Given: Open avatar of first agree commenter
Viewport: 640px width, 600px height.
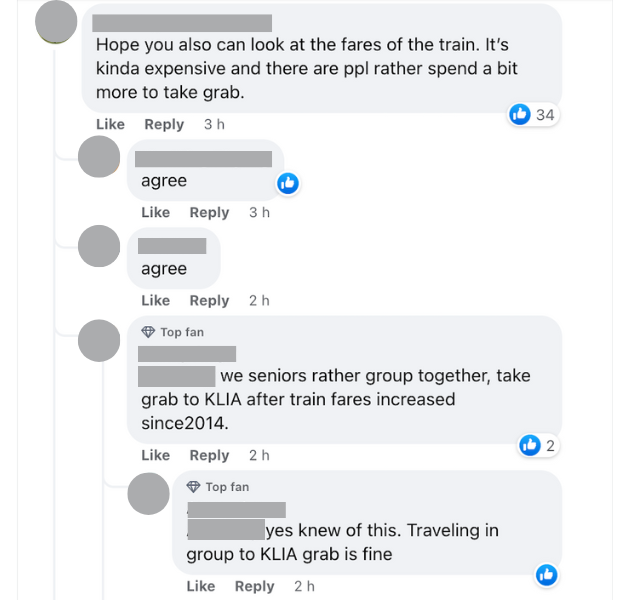Looking at the screenshot, I should (x=98, y=158).
